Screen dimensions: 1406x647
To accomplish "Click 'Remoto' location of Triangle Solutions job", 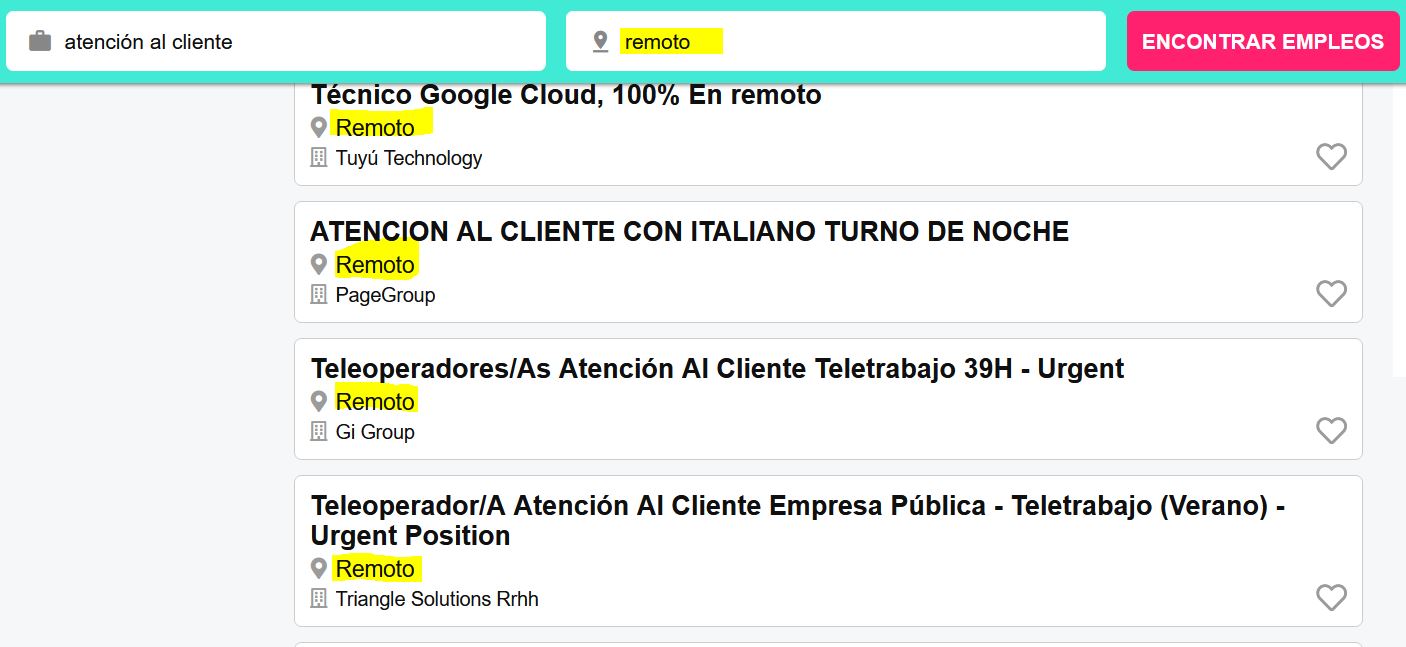I will [375, 569].
